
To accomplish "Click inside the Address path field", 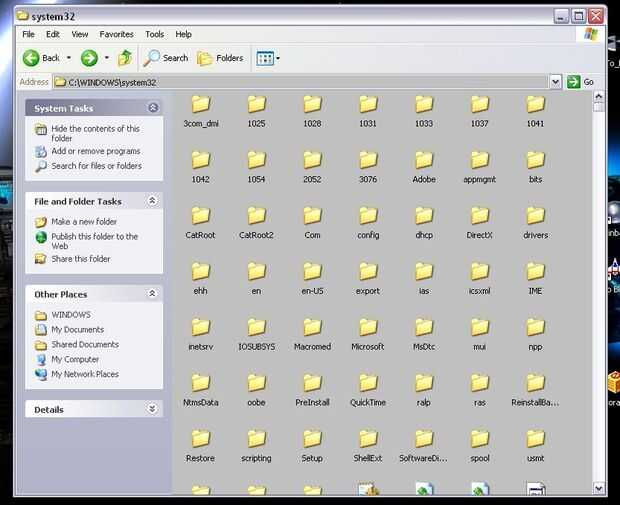I will [x=300, y=82].
